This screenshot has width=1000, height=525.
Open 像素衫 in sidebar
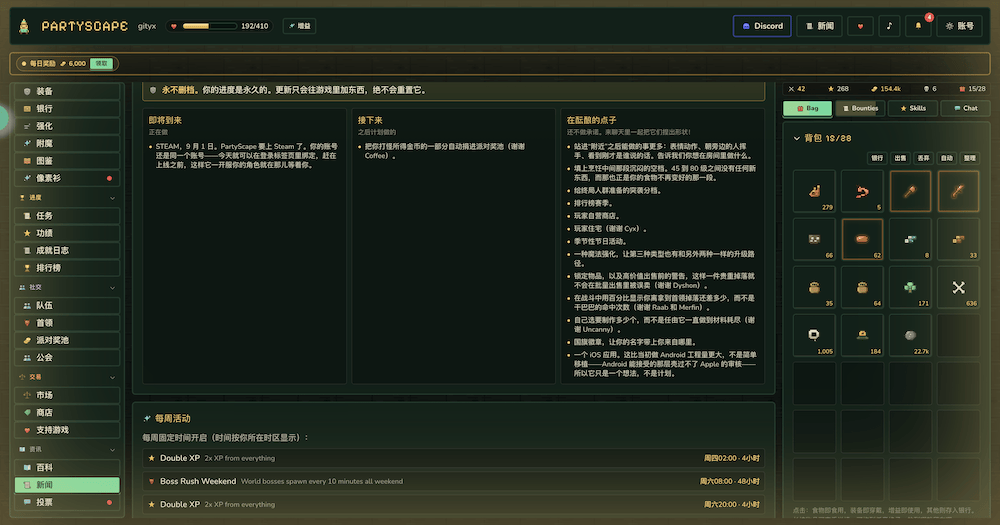[x=67, y=178]
